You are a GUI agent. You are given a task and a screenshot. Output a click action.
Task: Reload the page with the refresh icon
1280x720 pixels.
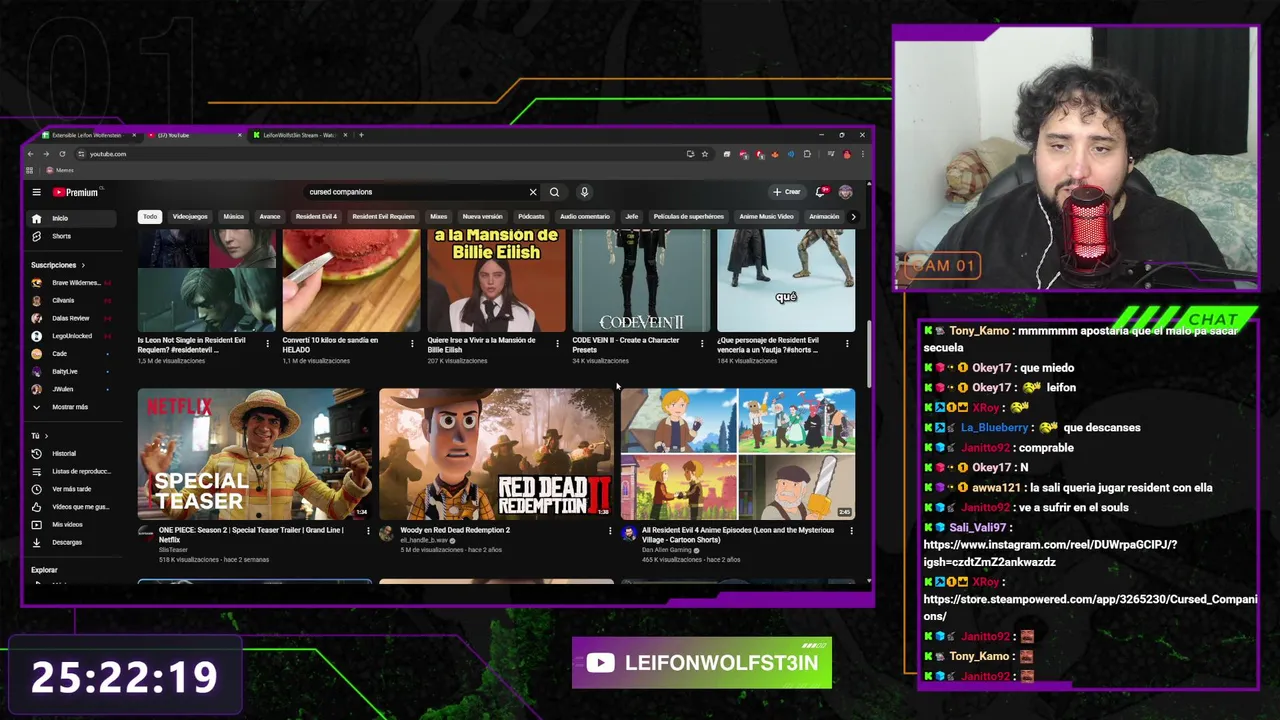tap(62, 154)
